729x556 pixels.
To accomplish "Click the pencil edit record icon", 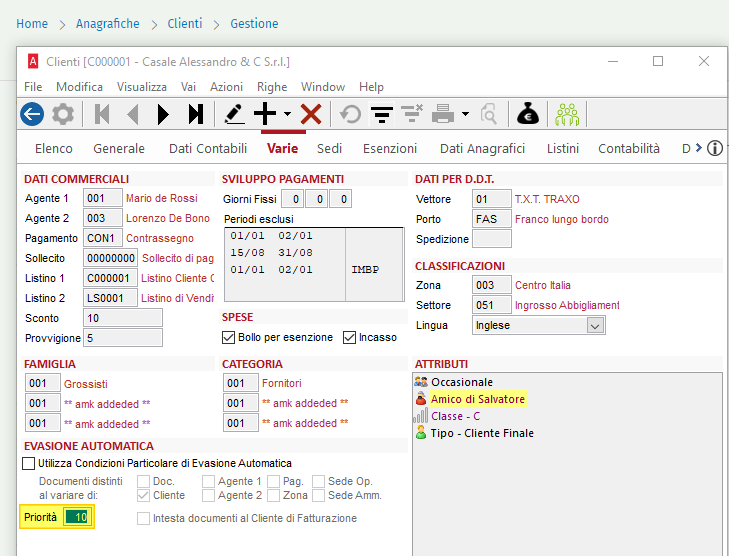I will click(x=234, y=114).
